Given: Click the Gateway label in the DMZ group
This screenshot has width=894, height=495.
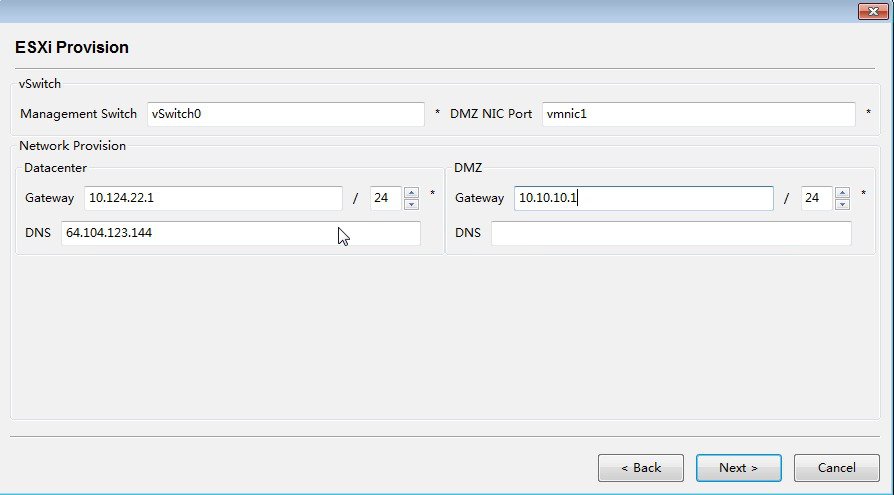Looking at the screenshot, I should [479, 198].
